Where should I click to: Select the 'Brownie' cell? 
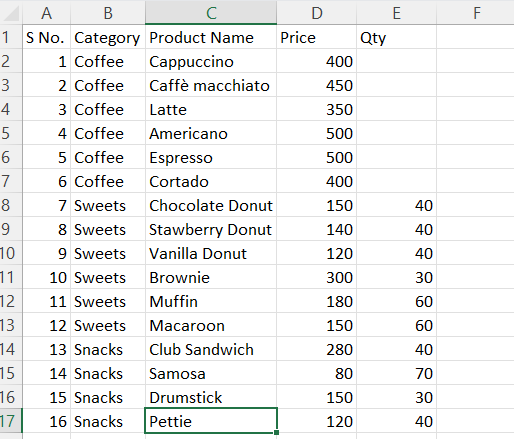(x=211, y=277)
